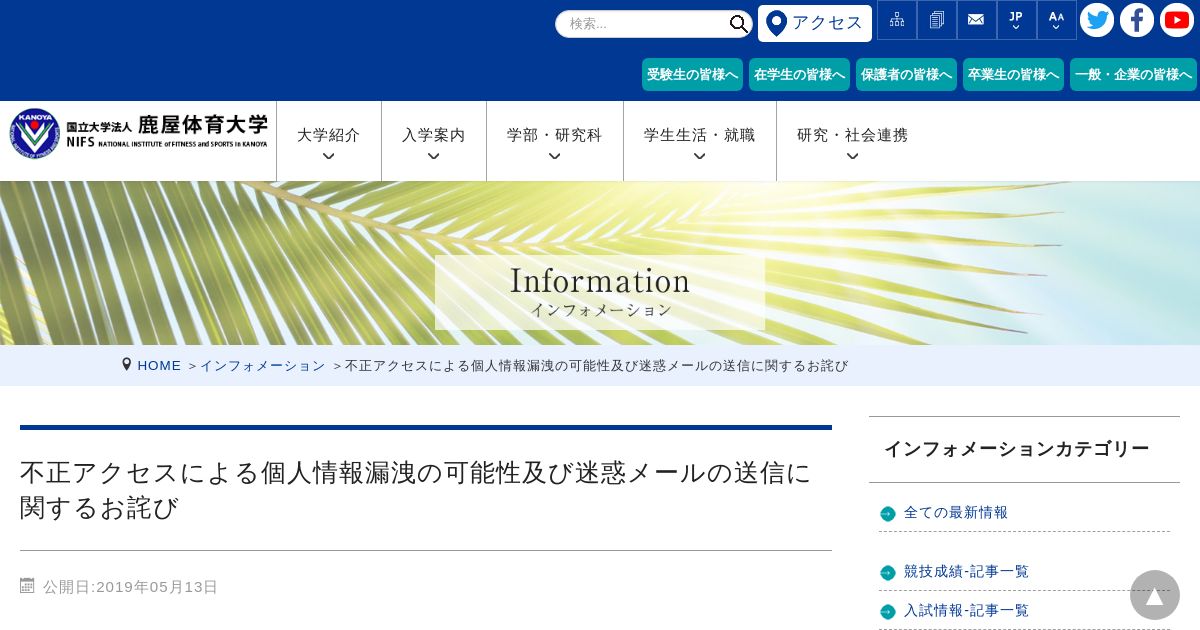Click the university logo emblem
1200x630 pixels.
(x=35, y=133)
